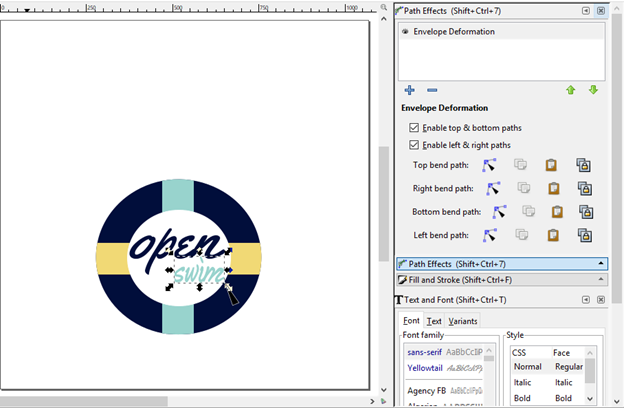624x408 pixels.
Task: Link Left bend path to clipboard path
Action: click(584, 235)
